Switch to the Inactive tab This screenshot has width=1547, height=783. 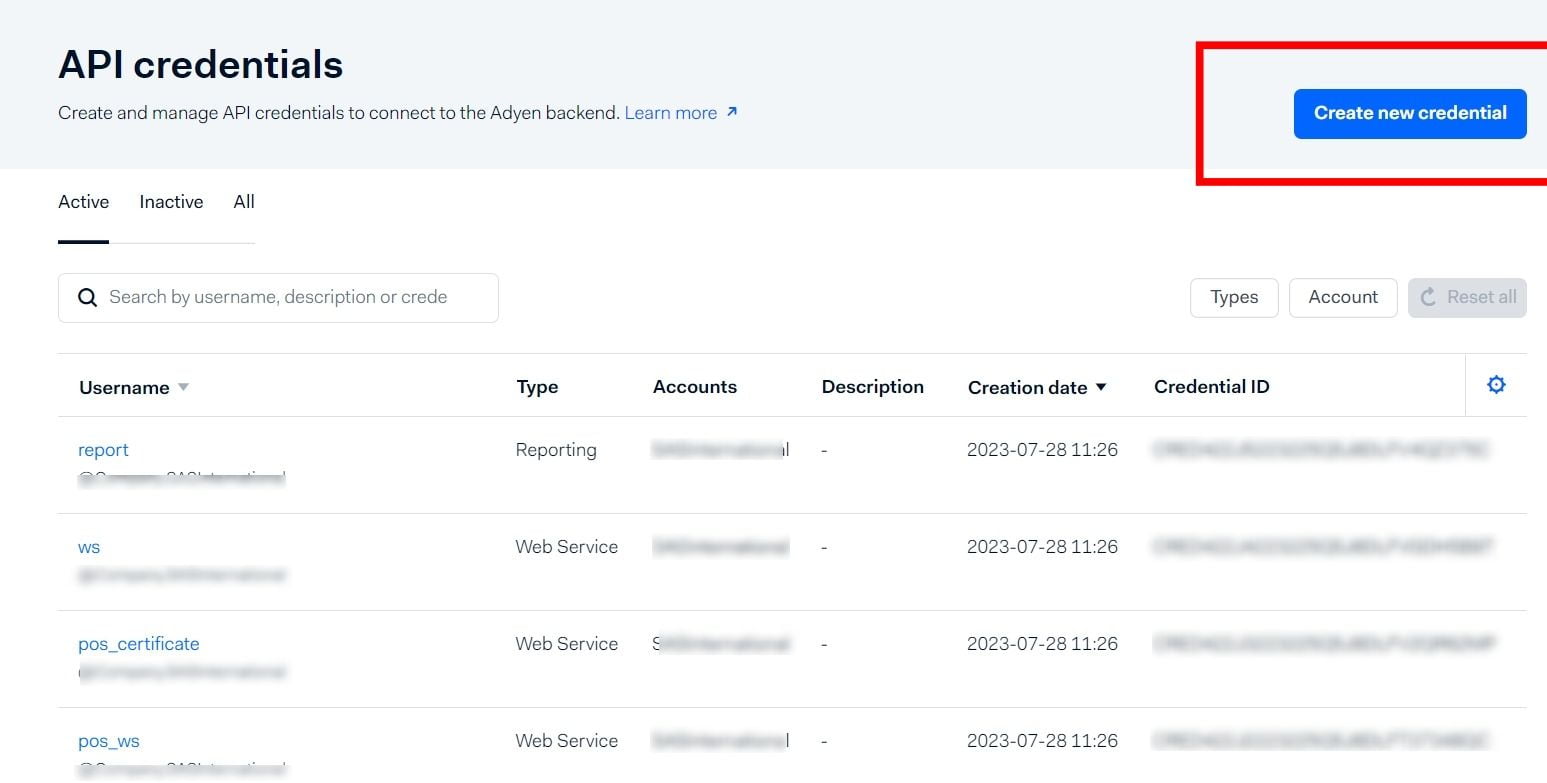(x=170, y=201)
